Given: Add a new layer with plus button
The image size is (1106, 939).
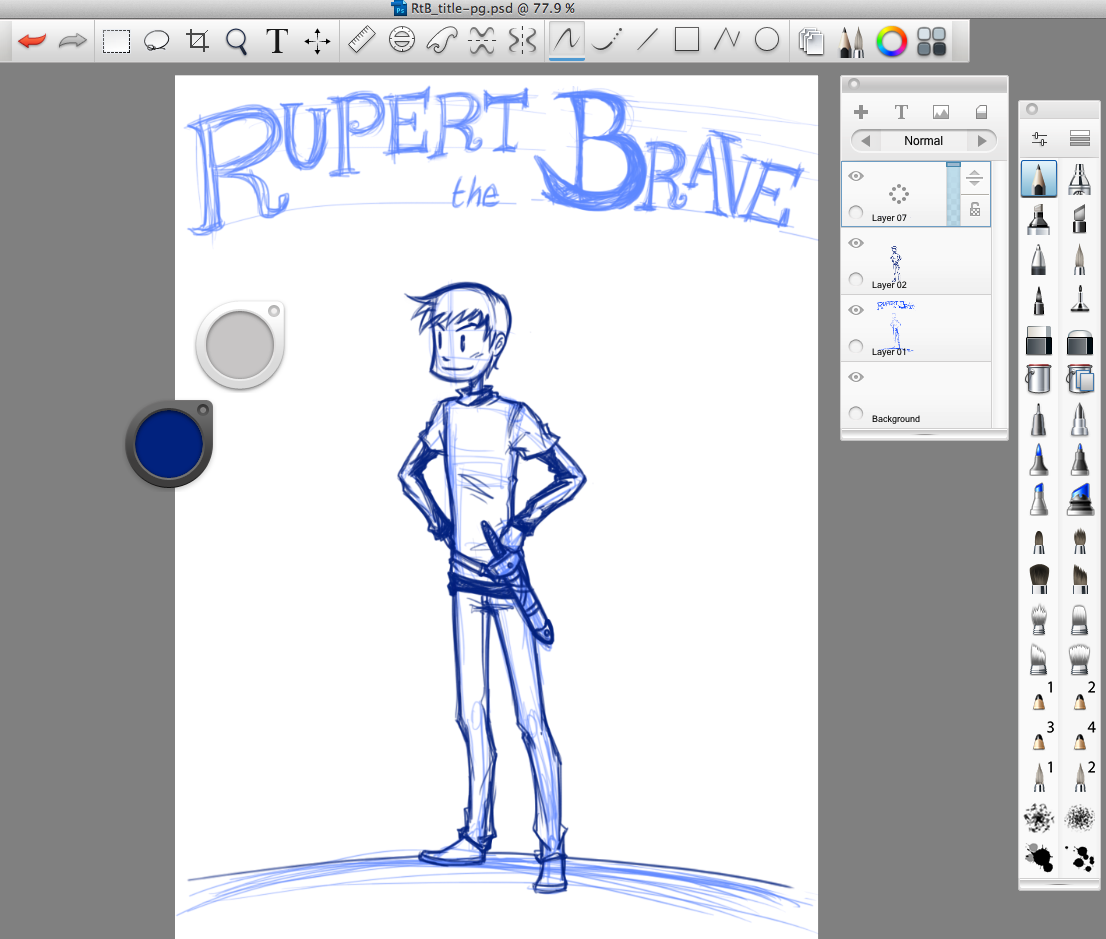Looking at the screenshot, I should [x=860, y=112].
